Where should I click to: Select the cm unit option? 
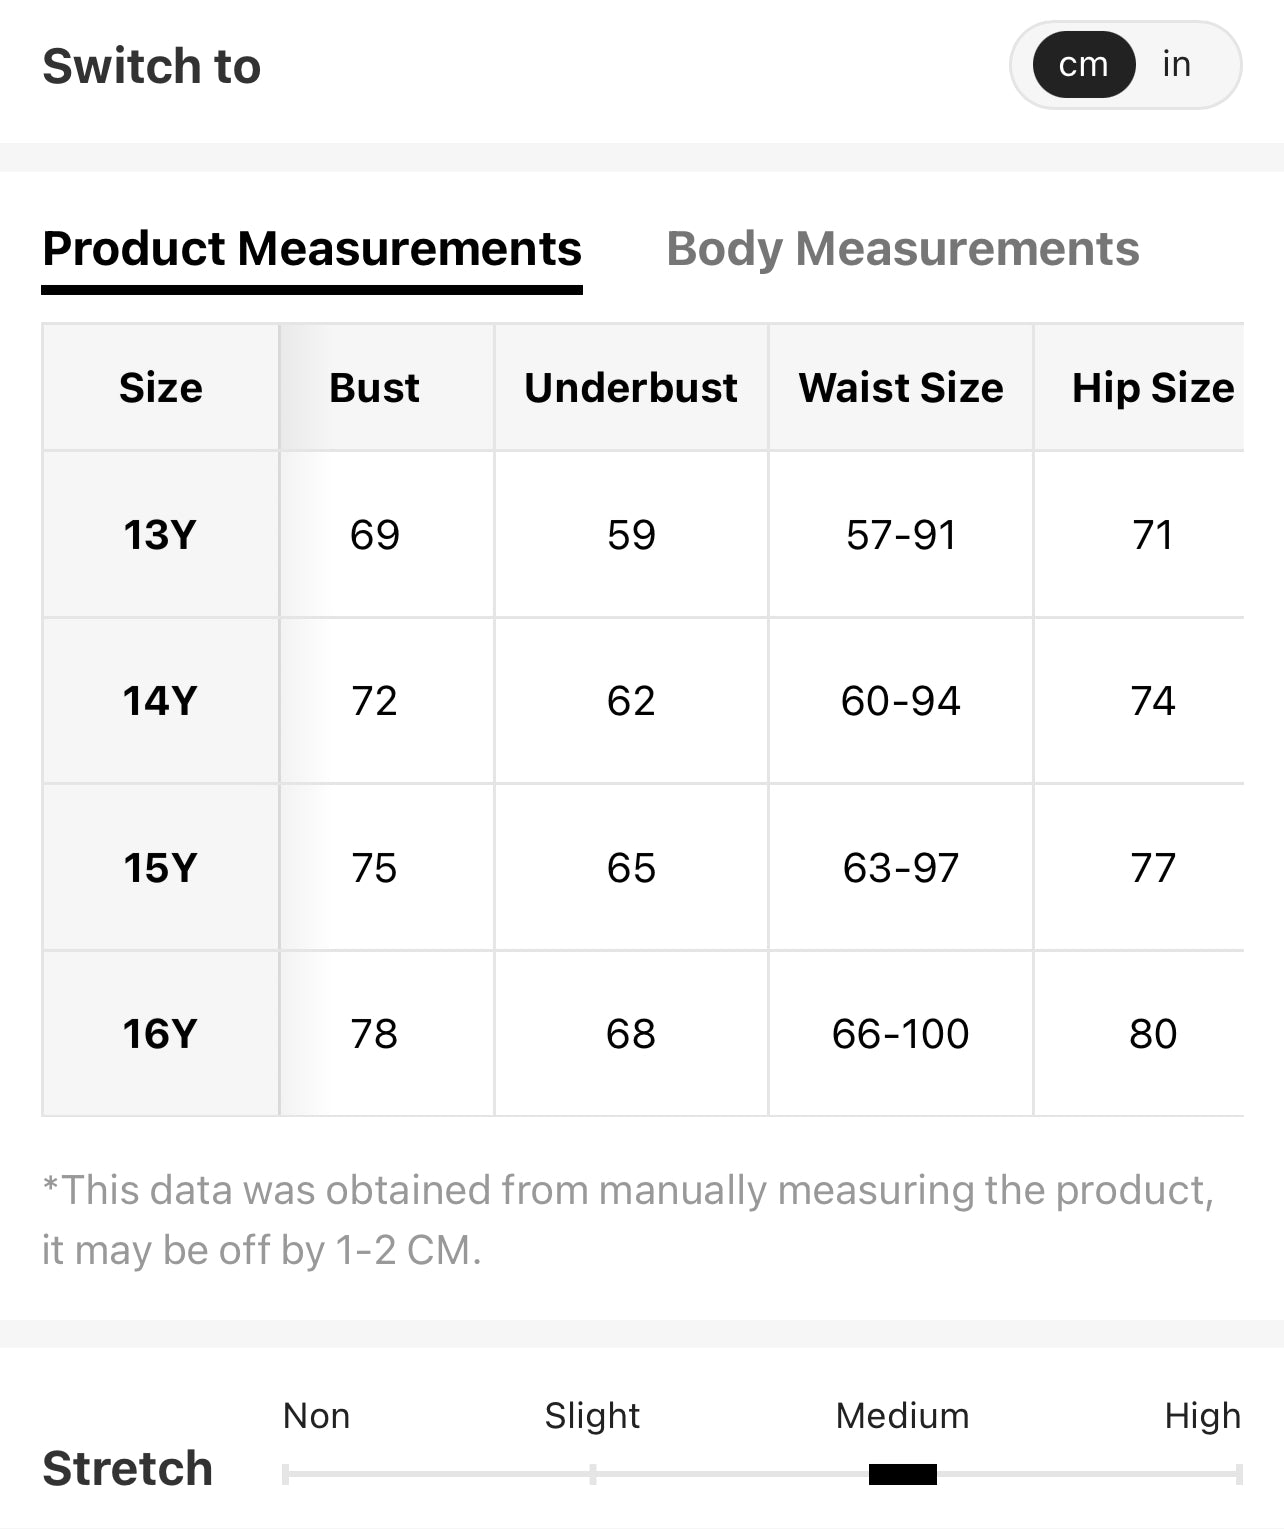1083,65
